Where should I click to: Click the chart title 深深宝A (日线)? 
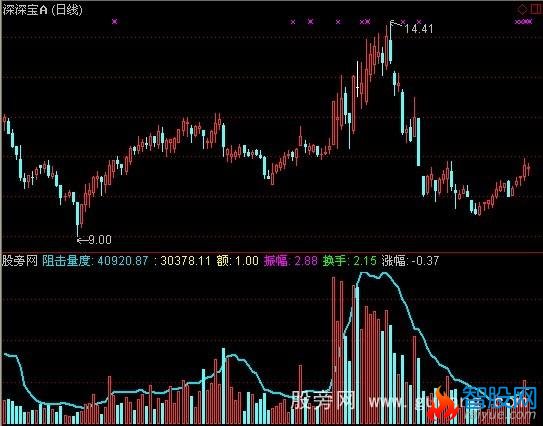click(x=43, y=10)
